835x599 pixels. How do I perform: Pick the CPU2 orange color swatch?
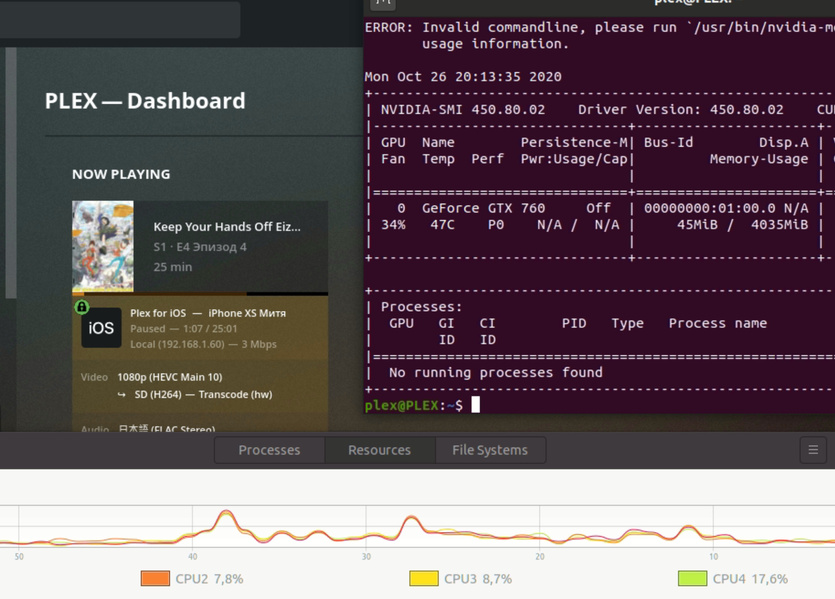pyautogui.click(x=155, y=578)
